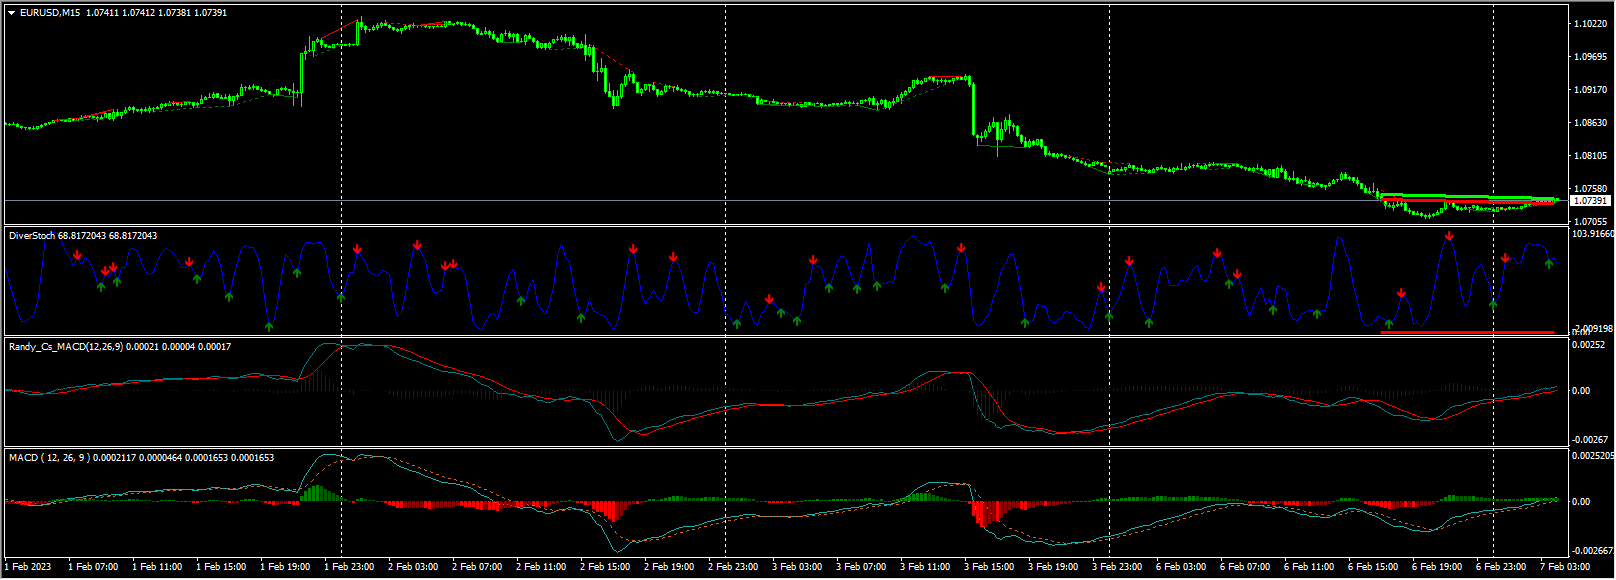Click the 3 Feb 19:00 time label
Screen dimensions: 1616x580
pos(1053,567)
